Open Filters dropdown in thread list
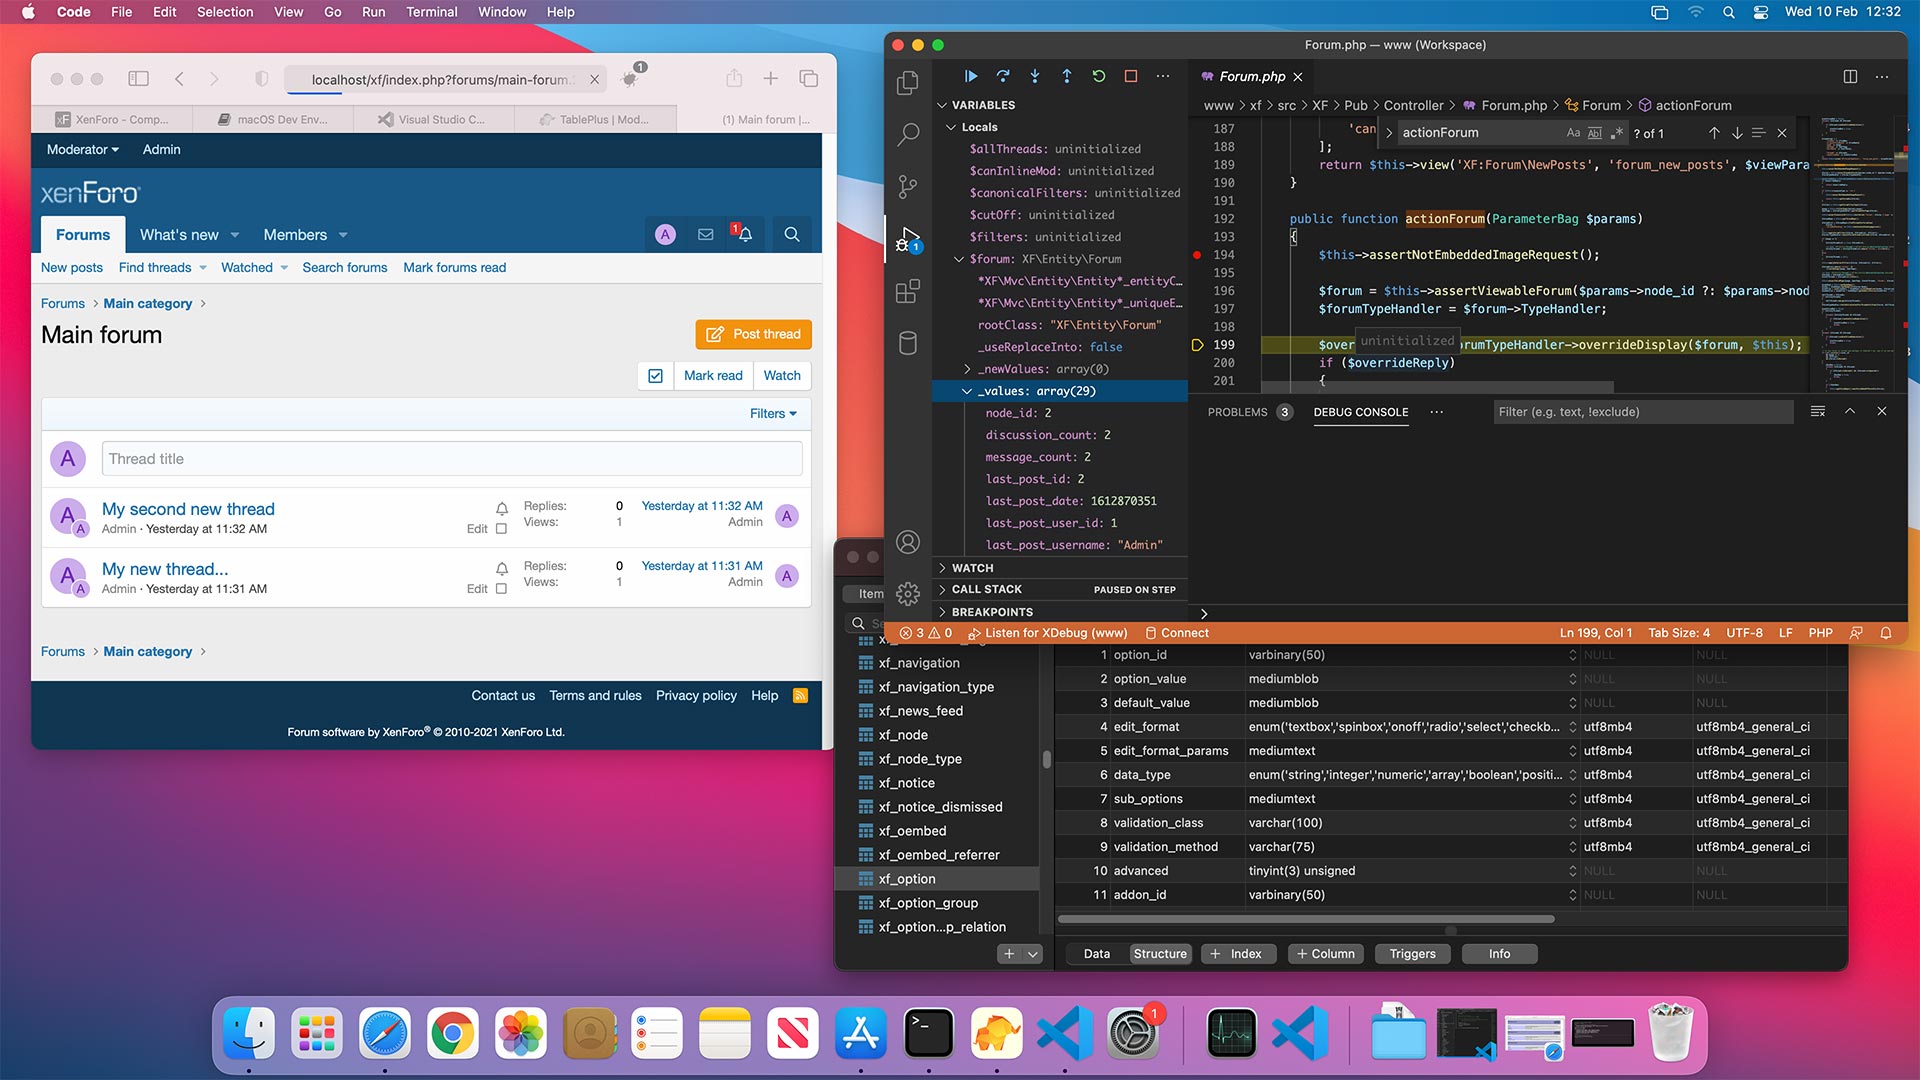The image size is (1920, 1080). 771,413
